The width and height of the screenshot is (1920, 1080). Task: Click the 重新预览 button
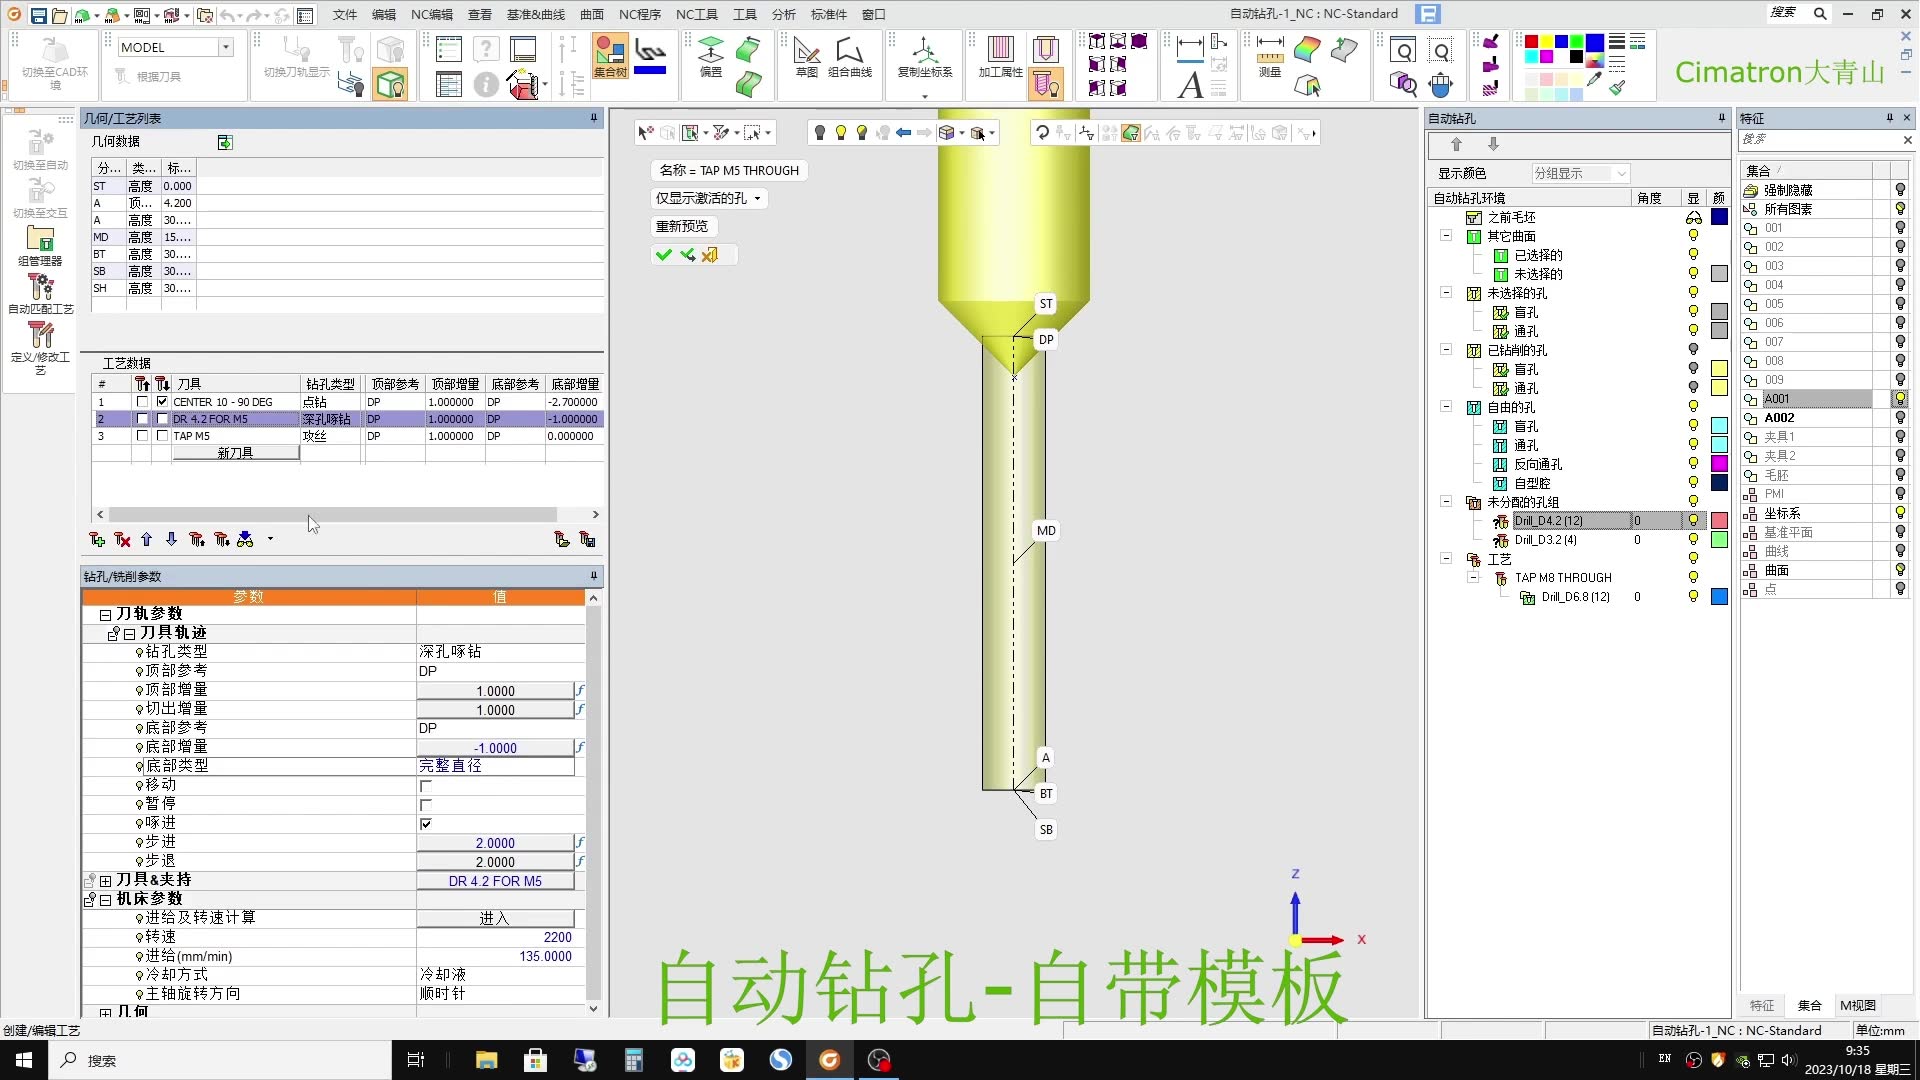point(682,226)
